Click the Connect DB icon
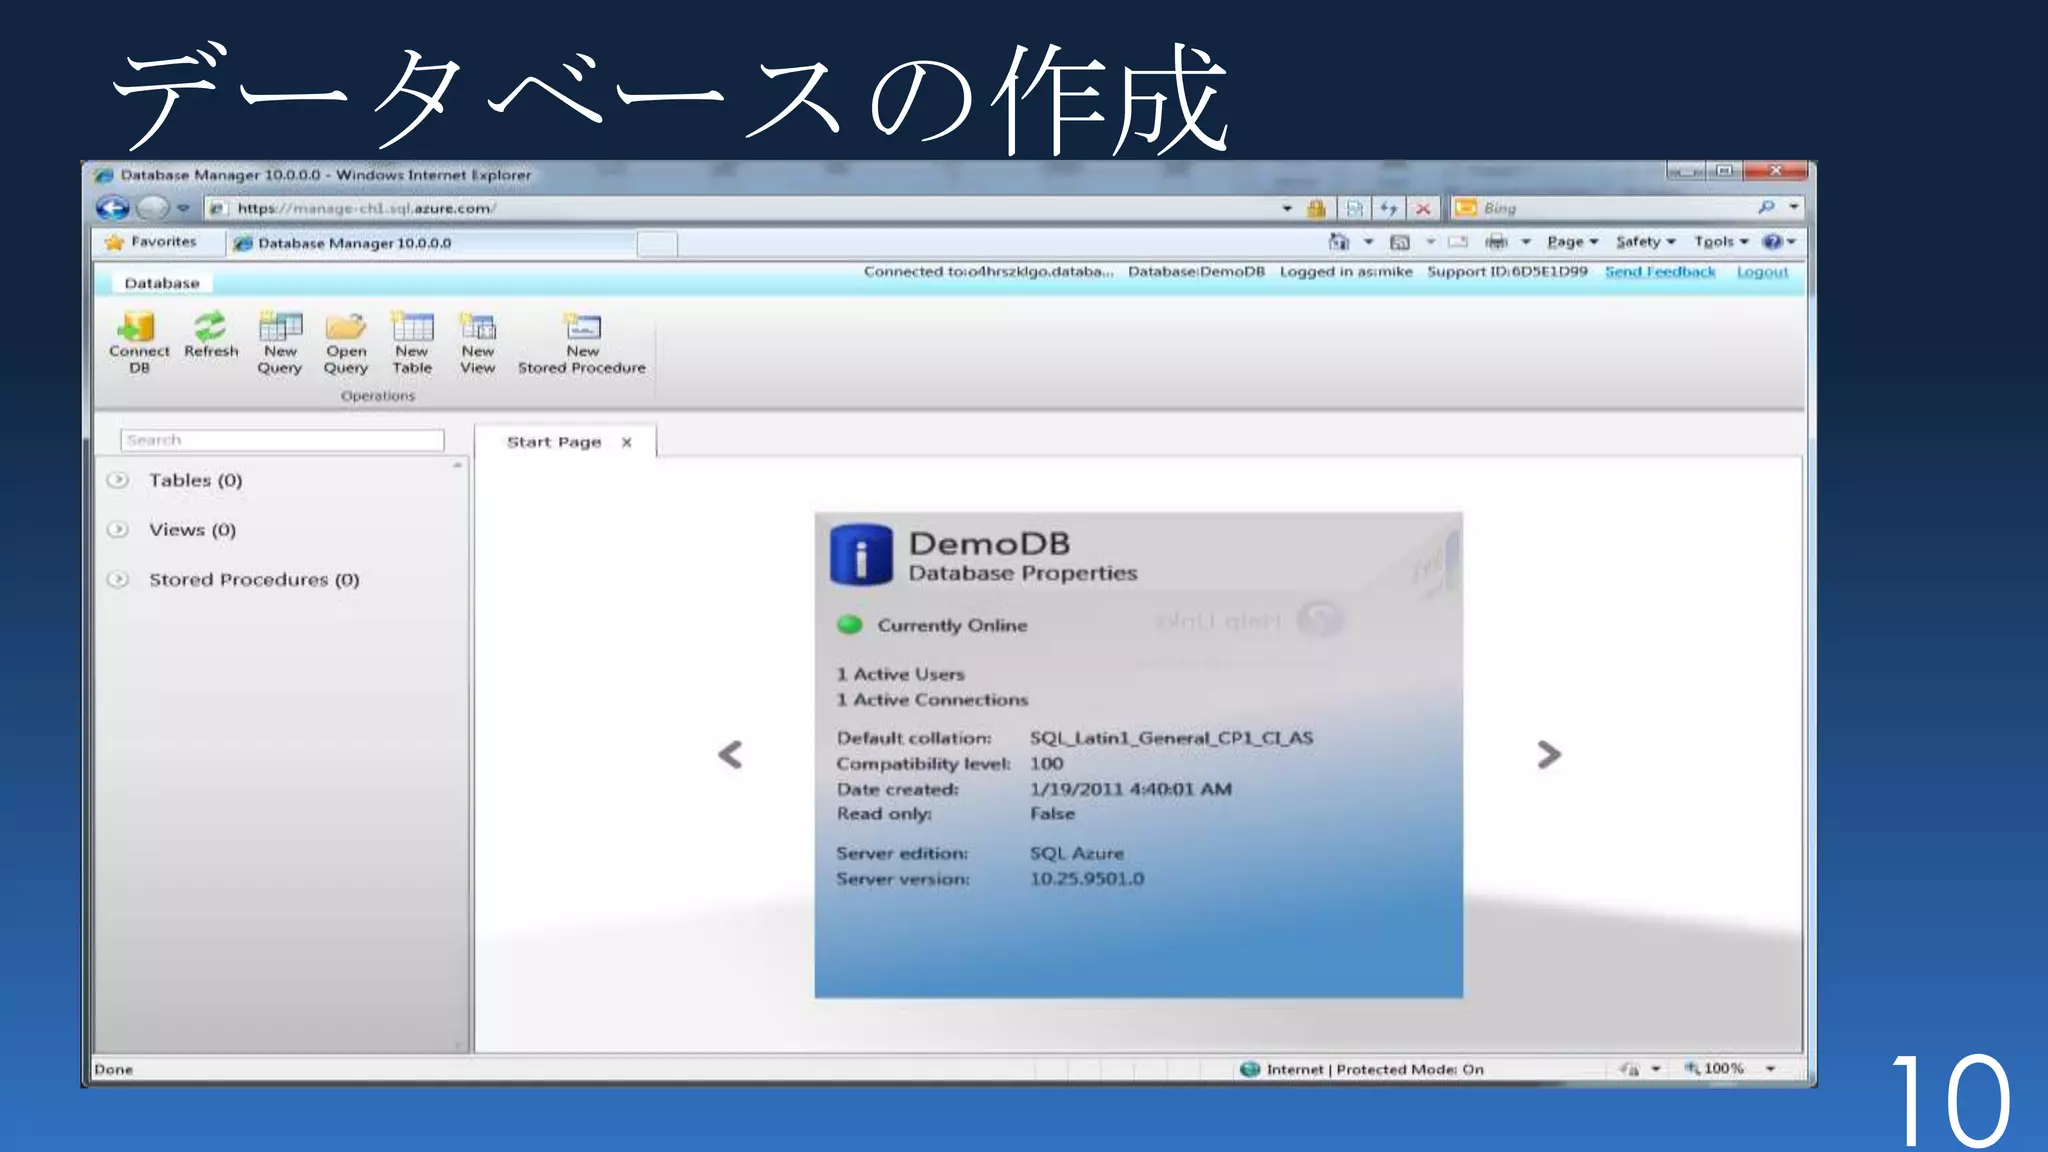This screenshot has height=1152, width=2048. tap(137, 327)
